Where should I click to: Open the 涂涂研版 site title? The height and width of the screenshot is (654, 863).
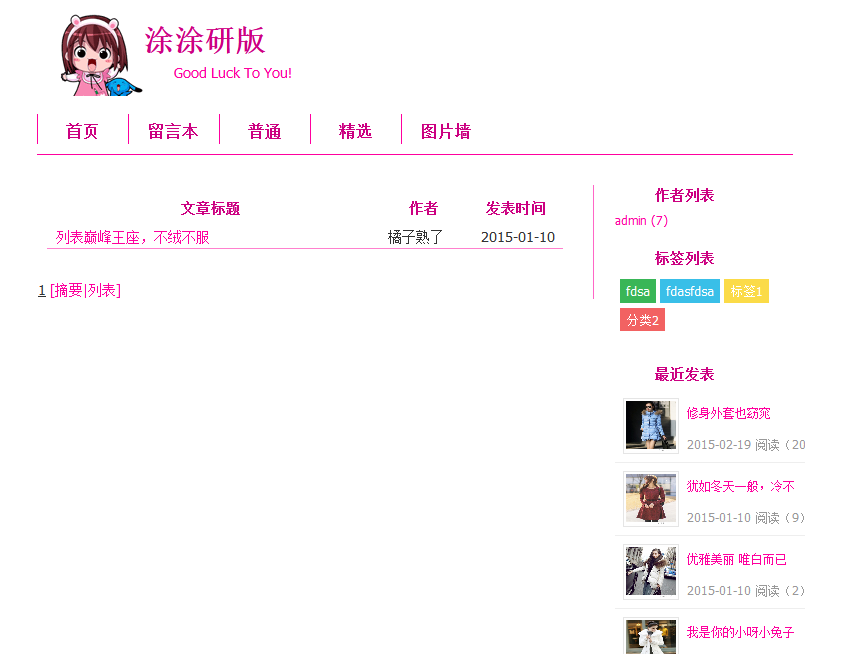(205, 41)
